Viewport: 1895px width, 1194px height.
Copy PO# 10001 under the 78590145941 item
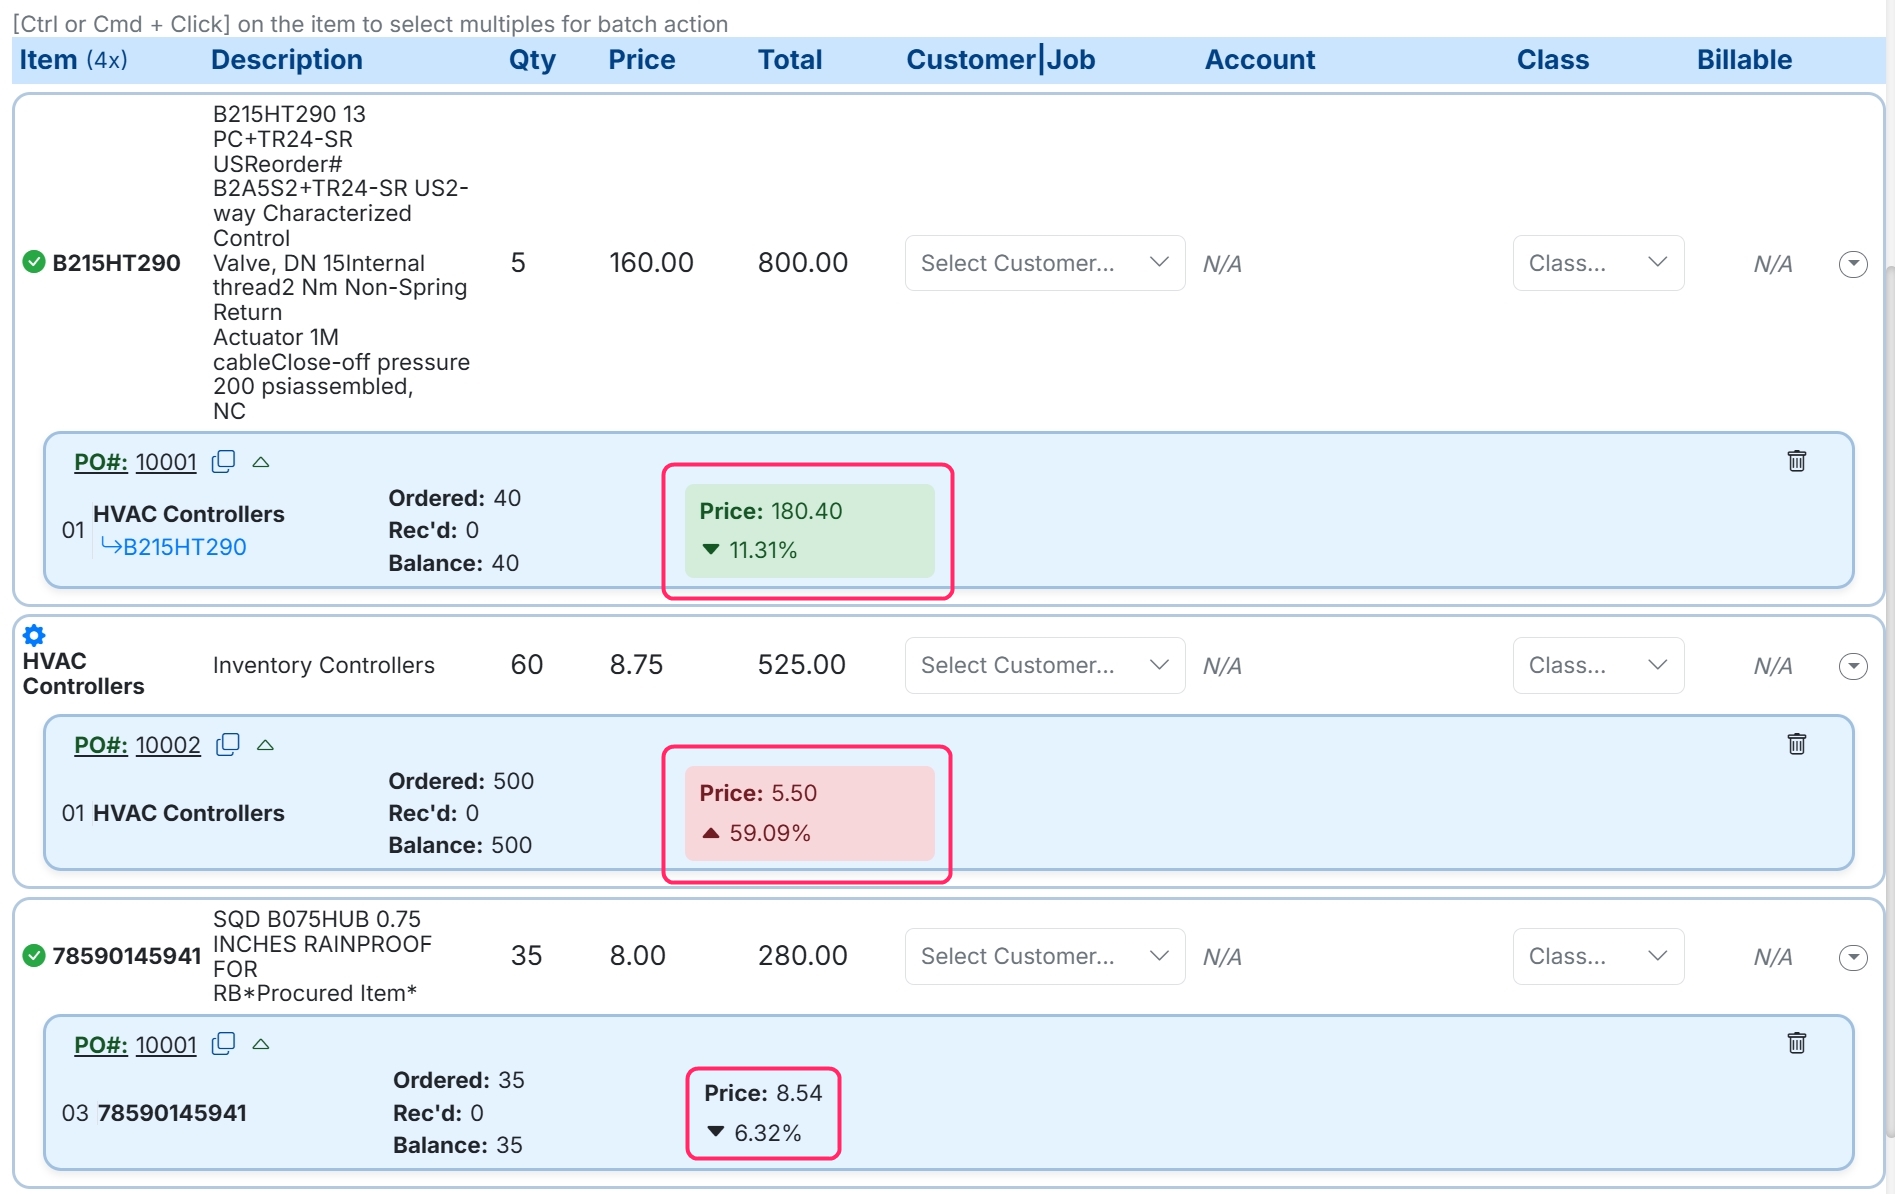point(224,1044)
